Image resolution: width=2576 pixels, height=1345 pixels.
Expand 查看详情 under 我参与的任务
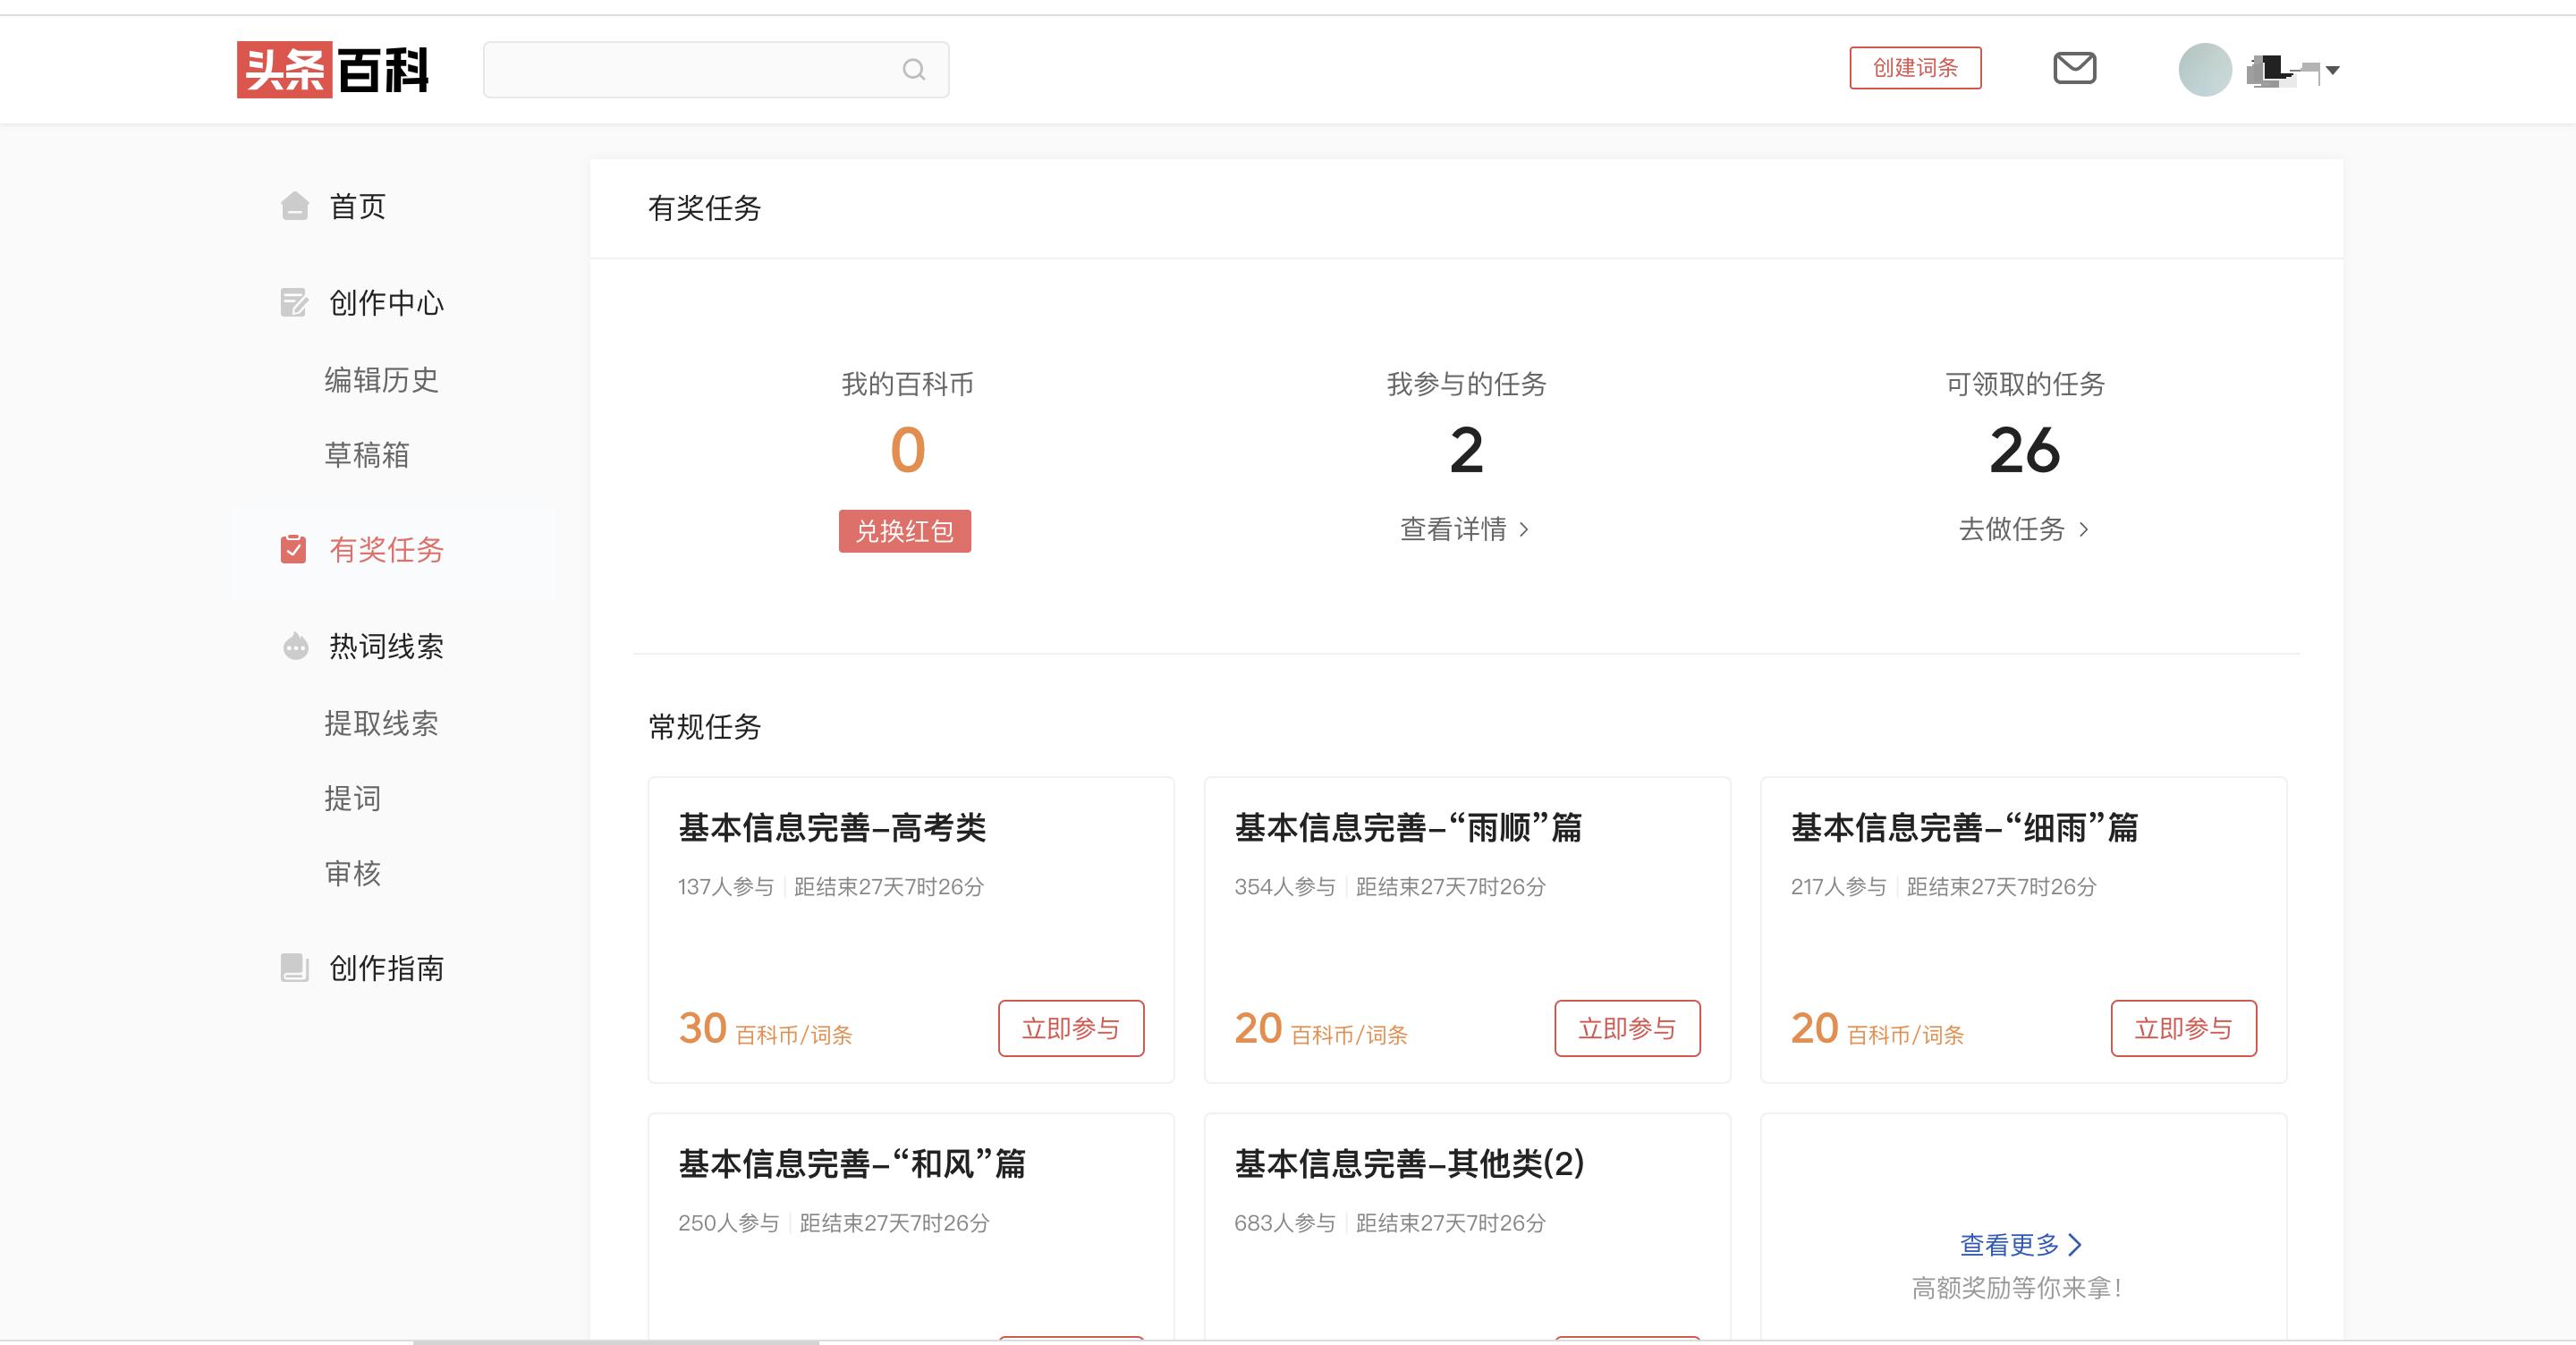click(1464, 529)
